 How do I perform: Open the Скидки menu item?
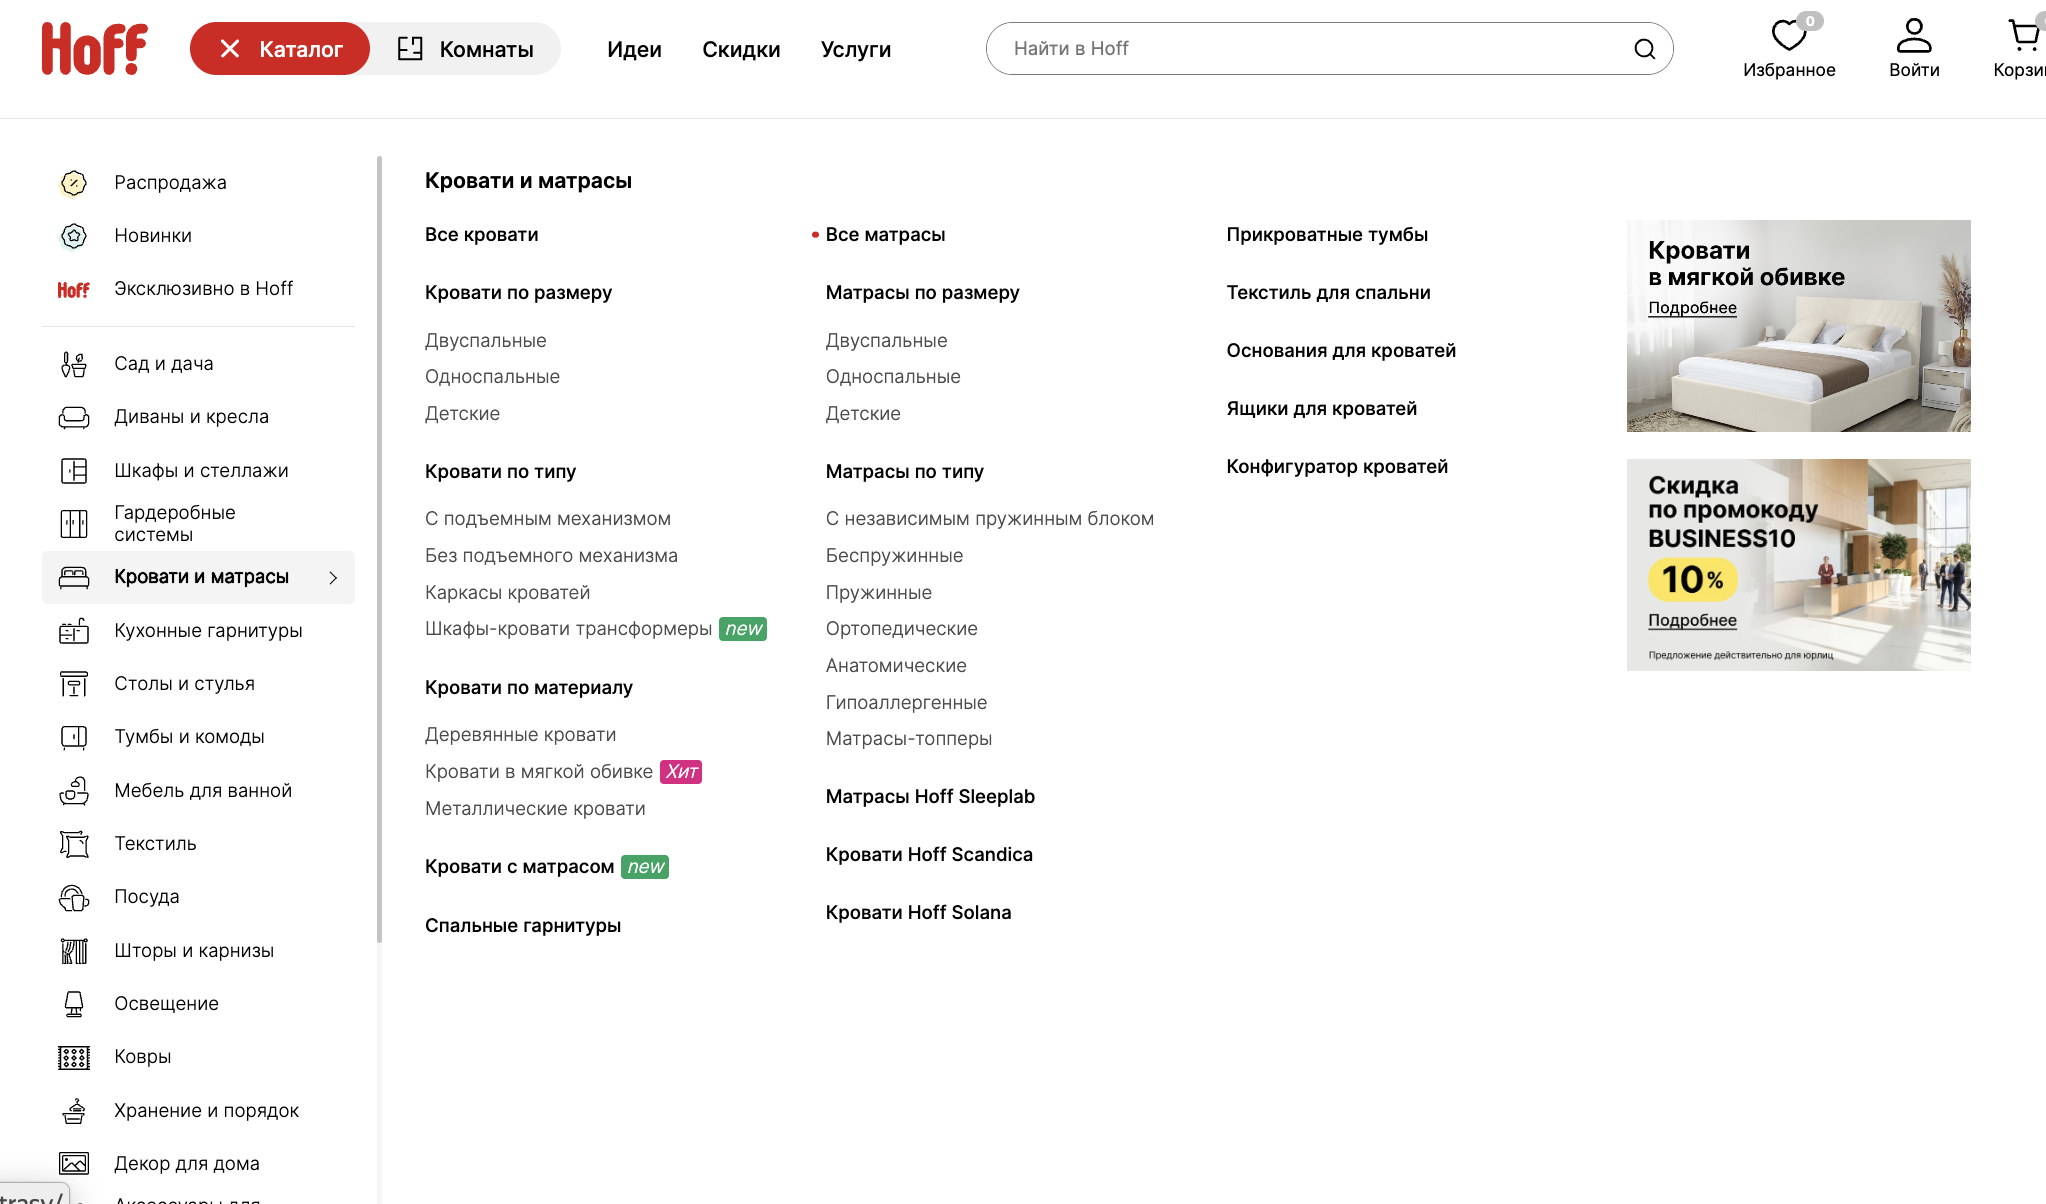[x=741, y=49]
